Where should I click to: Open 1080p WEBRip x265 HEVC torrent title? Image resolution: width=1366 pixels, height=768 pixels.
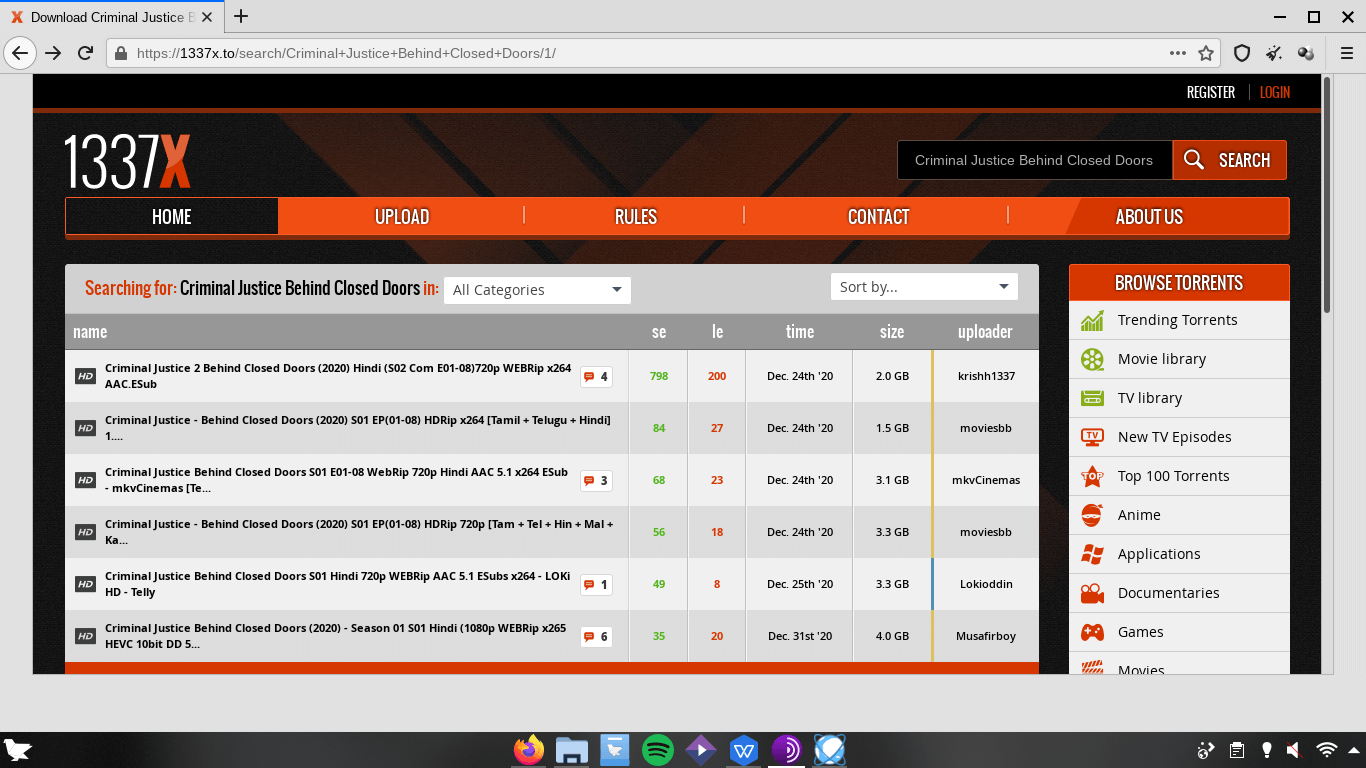pyautogui.click(x=336, y=636)
